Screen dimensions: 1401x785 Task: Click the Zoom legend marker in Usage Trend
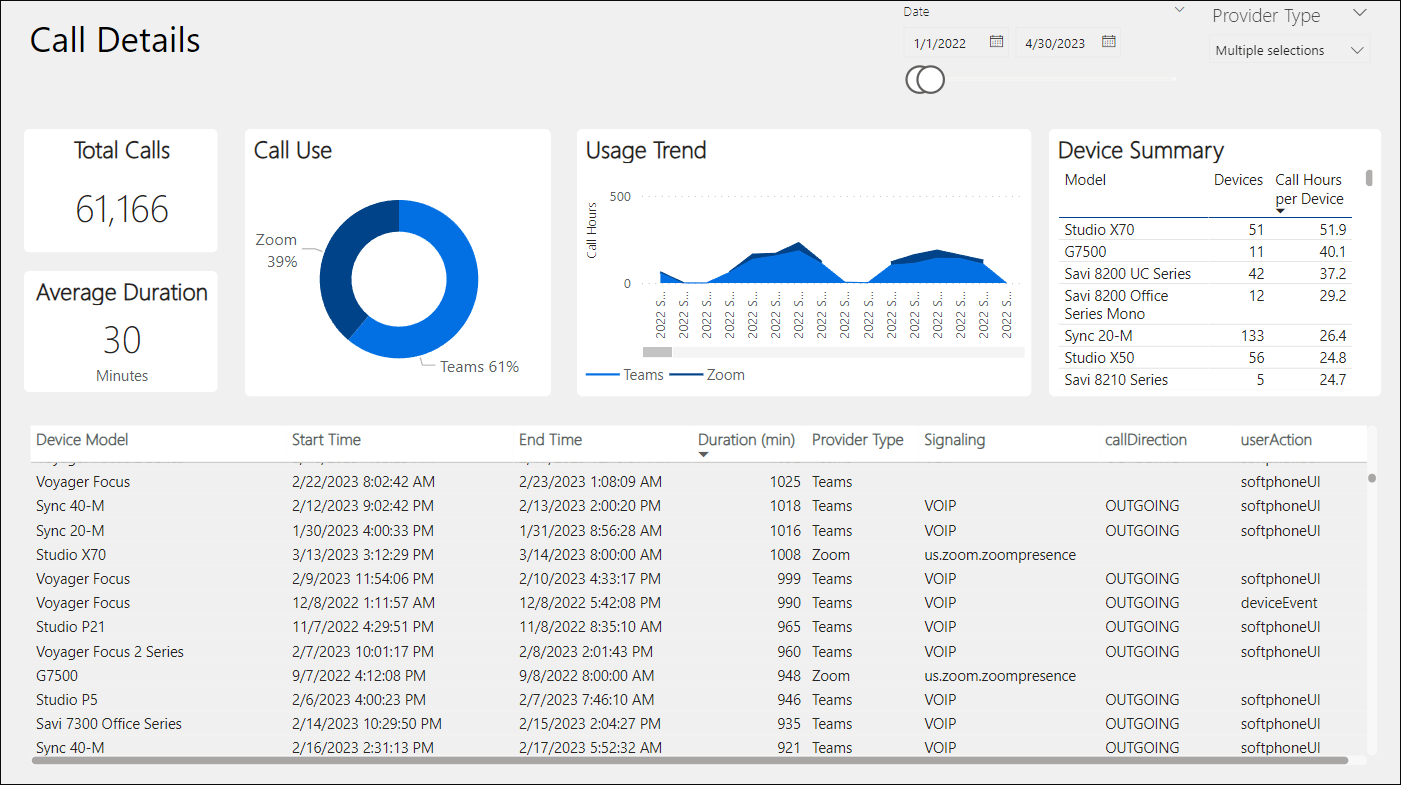click(x=686, y=375)
